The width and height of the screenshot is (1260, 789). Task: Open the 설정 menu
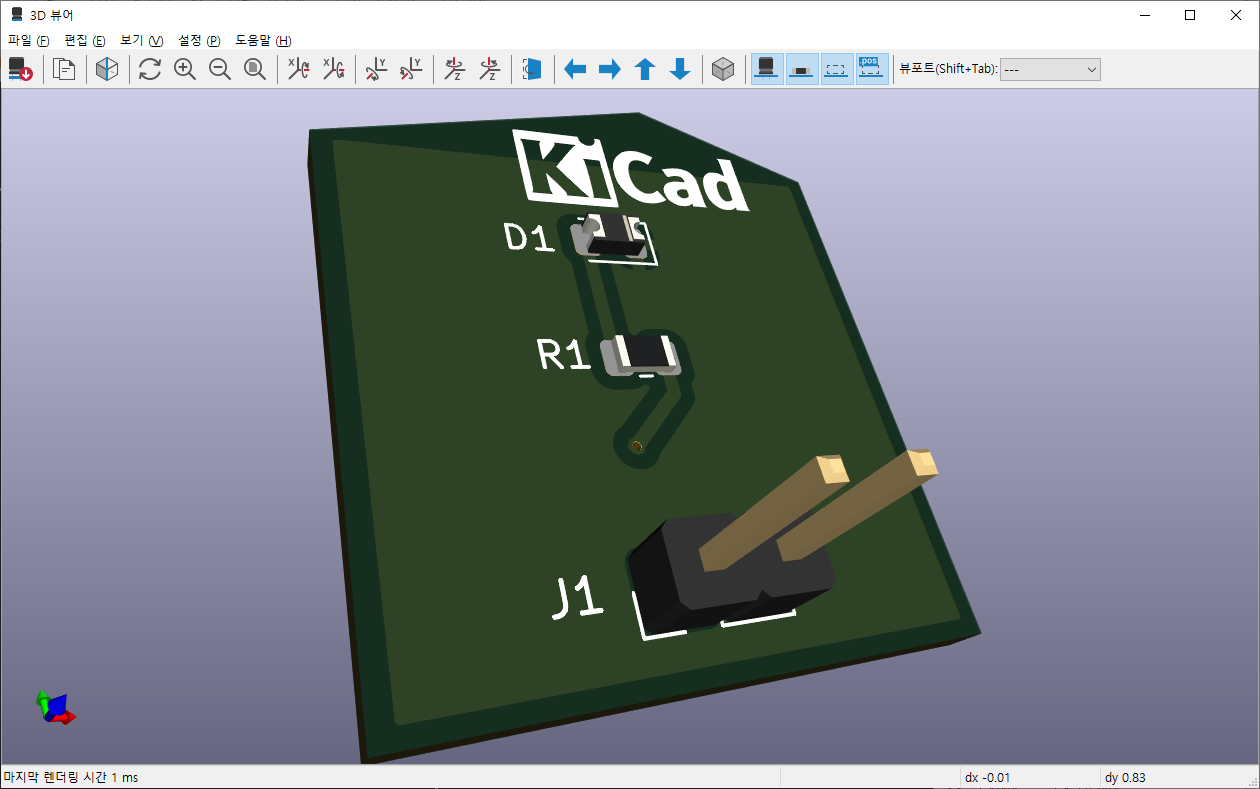coord(199,41)
